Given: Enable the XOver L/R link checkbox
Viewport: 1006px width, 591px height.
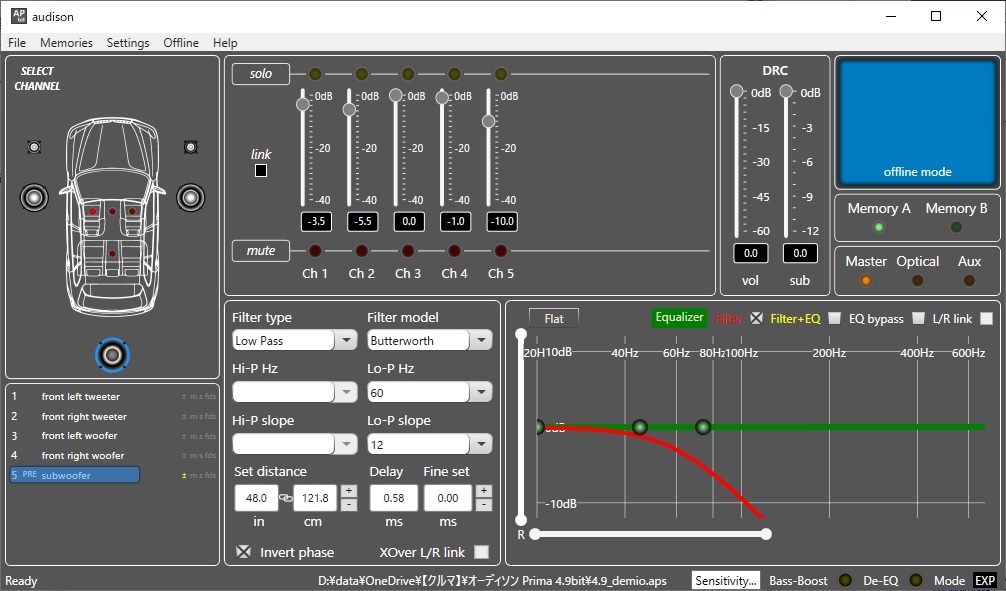Looking at the screenshot, I should coord(482,552).
